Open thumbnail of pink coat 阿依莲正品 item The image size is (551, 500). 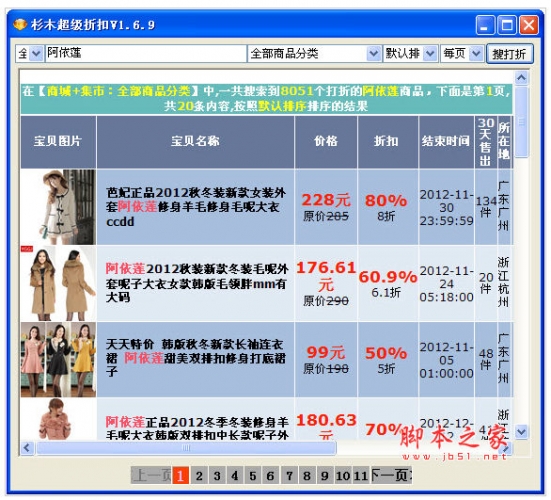coord(58,419)
